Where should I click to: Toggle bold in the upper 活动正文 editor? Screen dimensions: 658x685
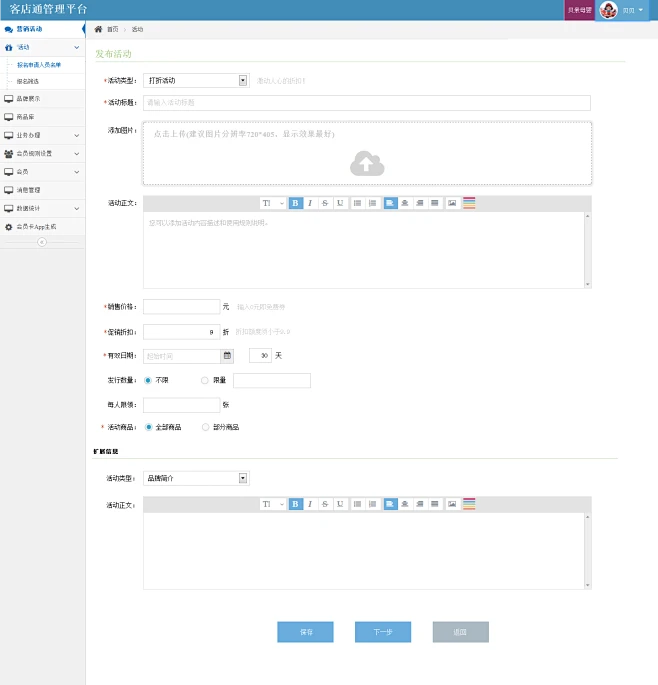click(295, 203)
